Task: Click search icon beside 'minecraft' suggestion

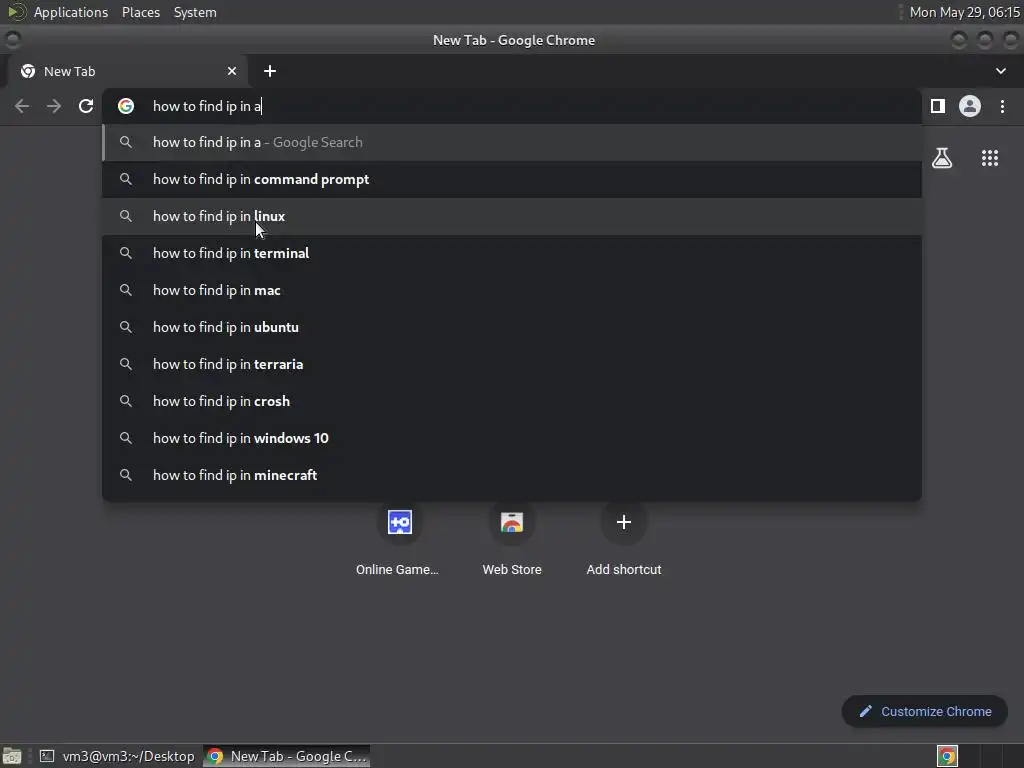Action: coord(126,475)
